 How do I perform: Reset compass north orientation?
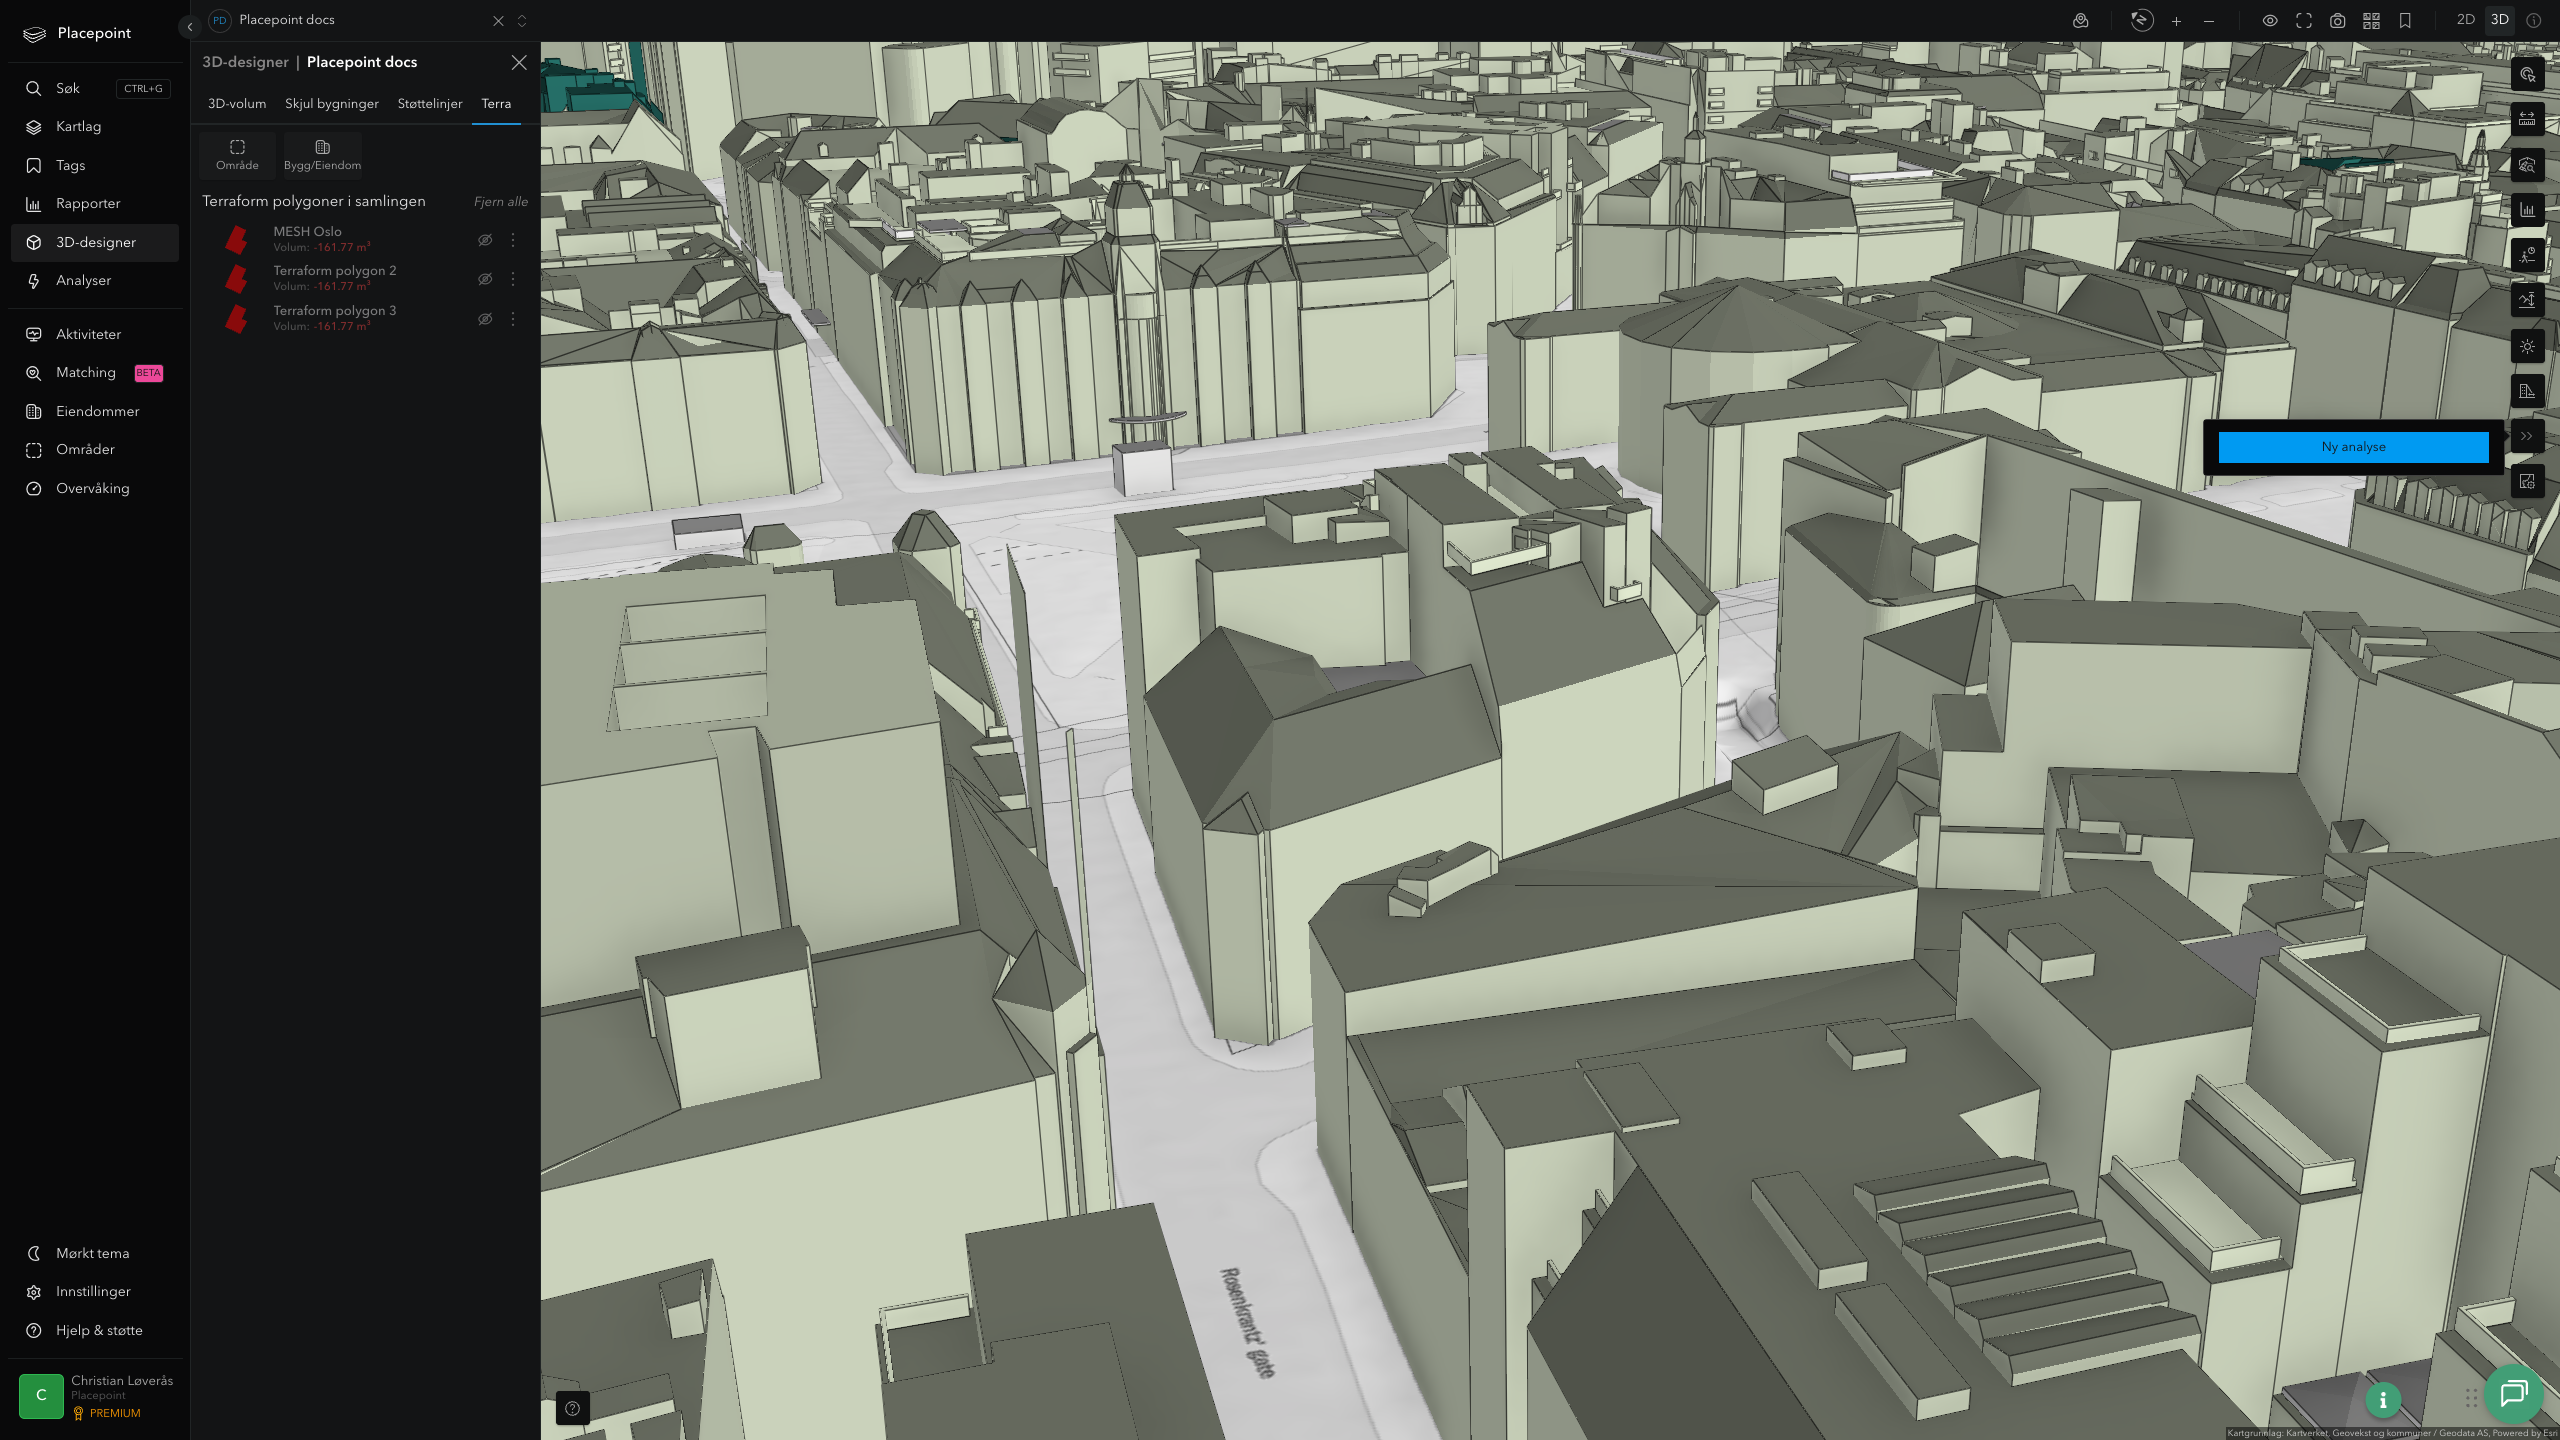point(2141,20)
